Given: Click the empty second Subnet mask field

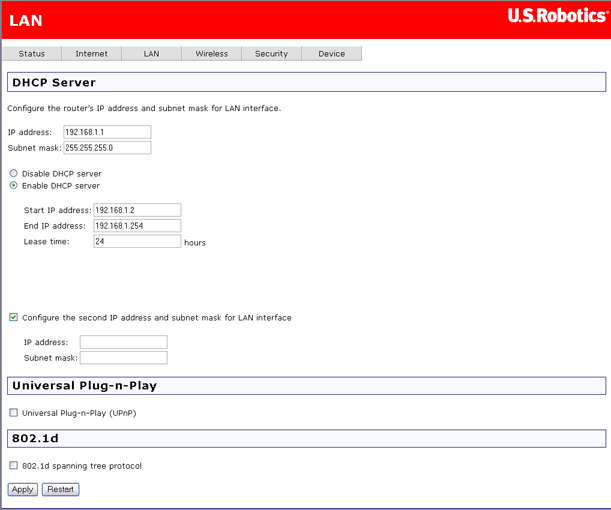Looking at the screenshot, I should [124, 358].
